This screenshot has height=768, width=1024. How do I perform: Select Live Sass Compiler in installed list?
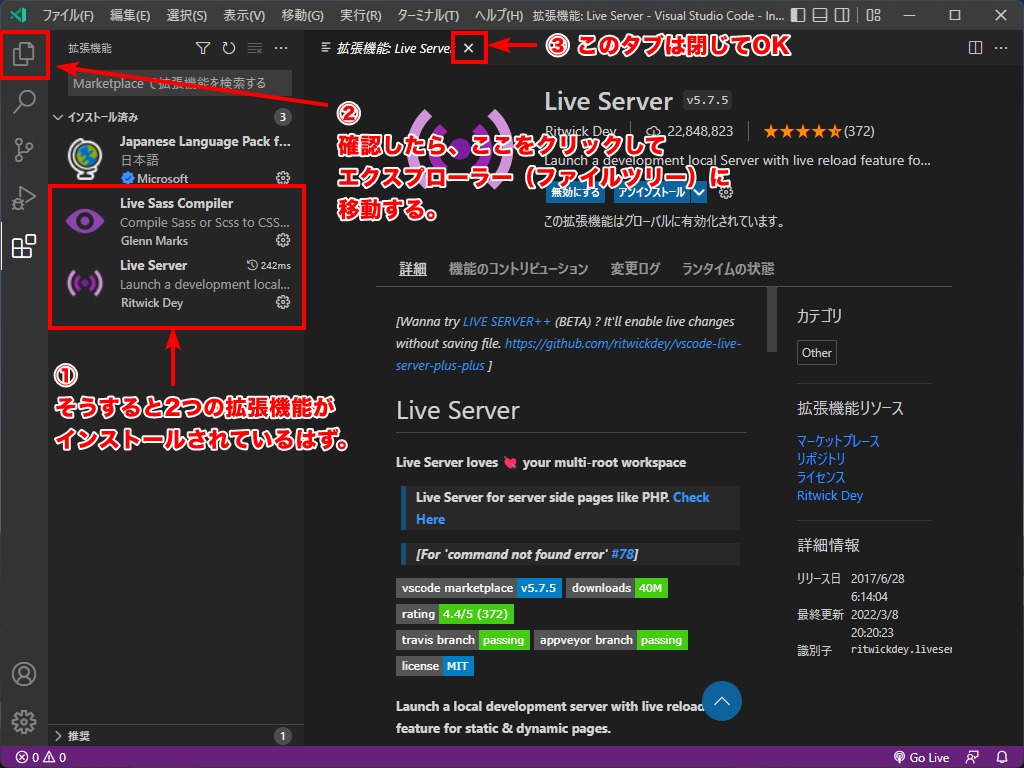click(x=176, y=221)
